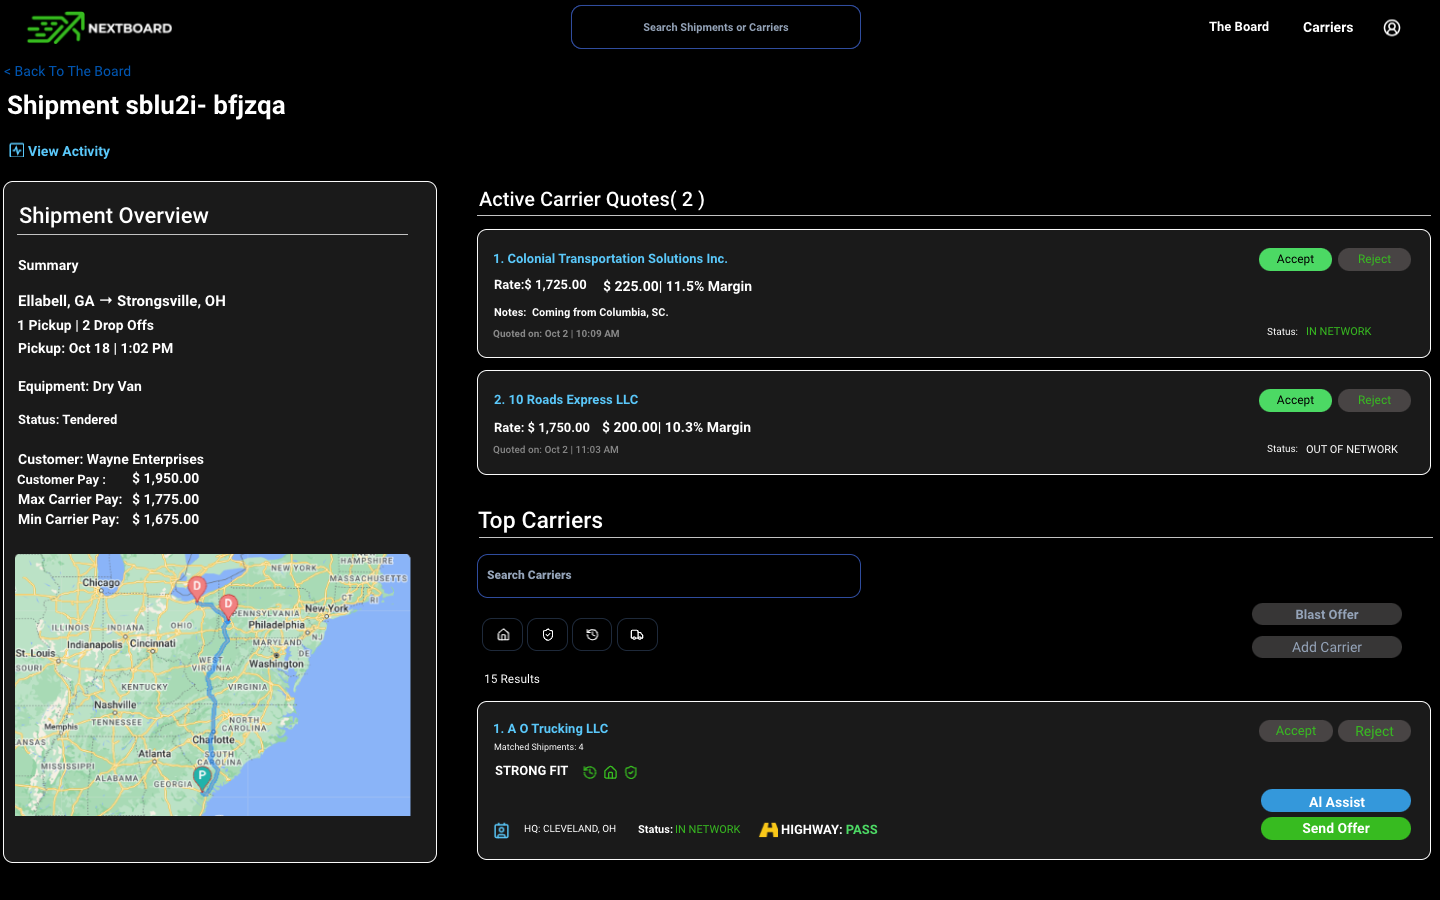This screenshot has height=900, width=1440.
Task: Toggle the history clock filter icon
Action: coord(592,635)
